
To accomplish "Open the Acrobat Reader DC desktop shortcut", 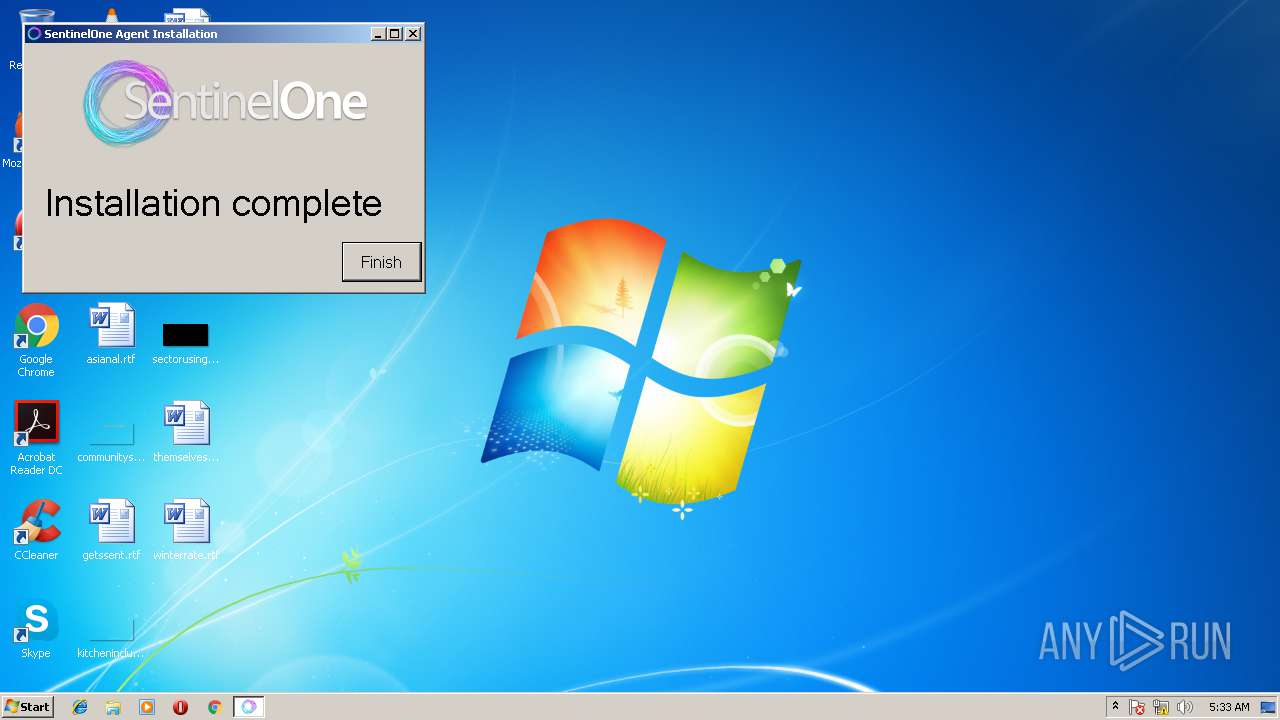I will coord(36,438).
